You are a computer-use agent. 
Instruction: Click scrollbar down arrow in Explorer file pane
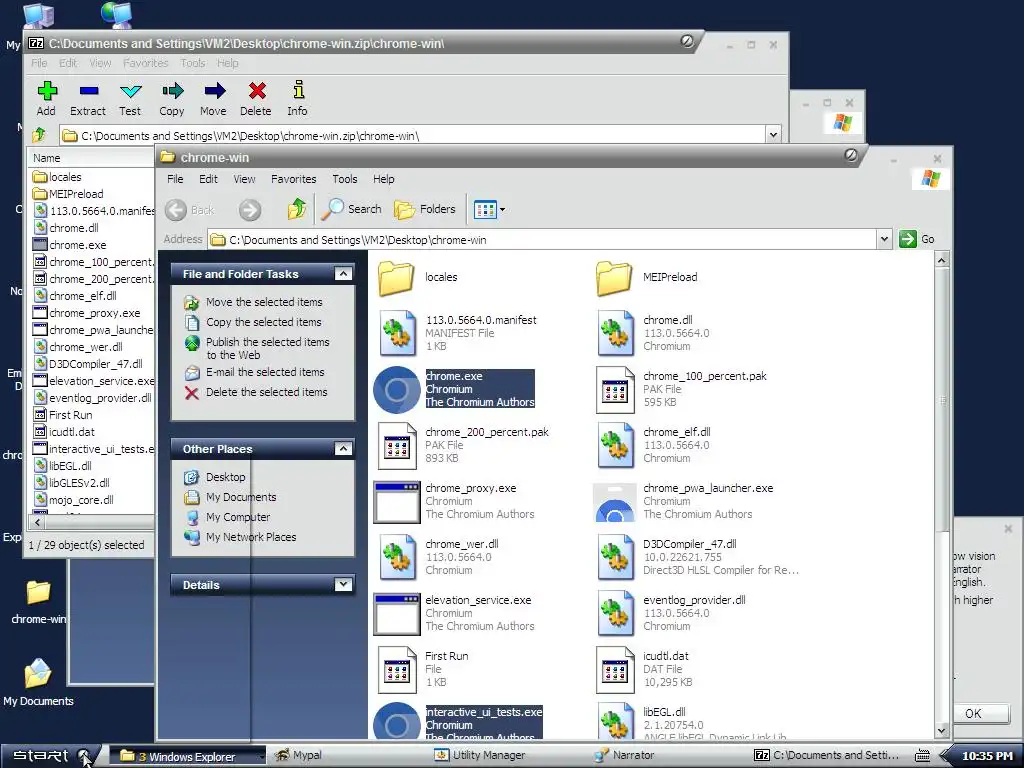(x=941, y=731)
